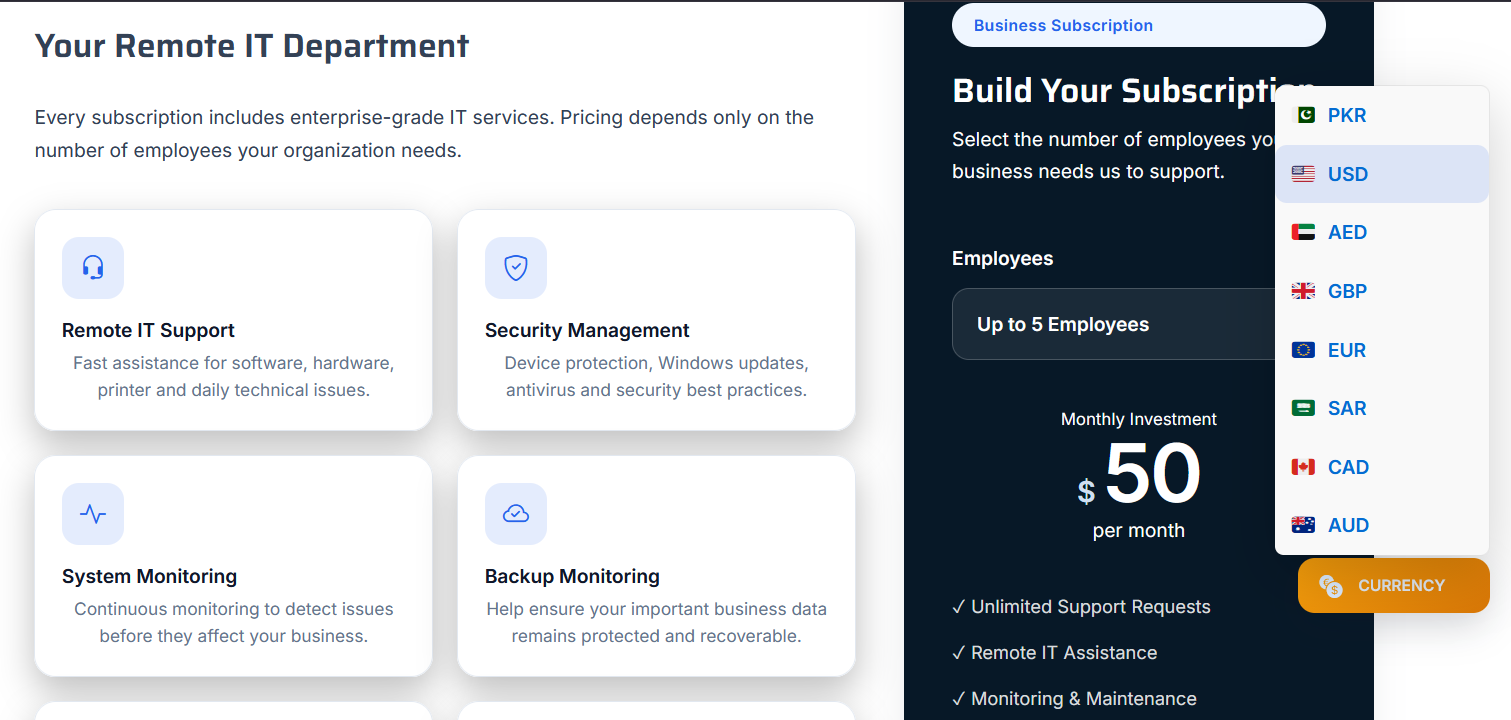
Task: Click the Pakistan flag icon beside PKR
Action: (1303, 115)
